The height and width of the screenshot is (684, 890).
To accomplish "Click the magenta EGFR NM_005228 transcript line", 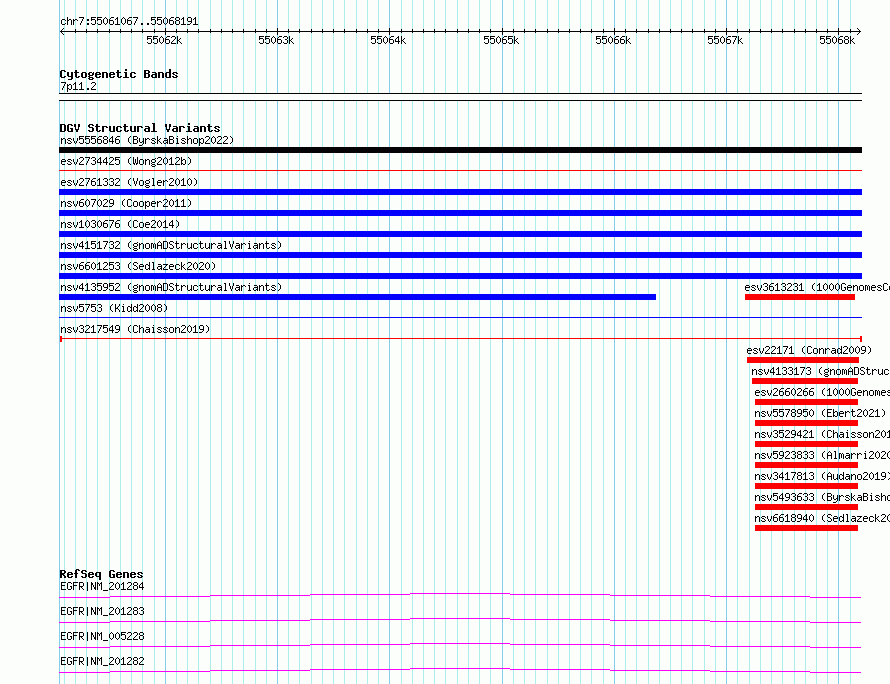I will point(460,645).
